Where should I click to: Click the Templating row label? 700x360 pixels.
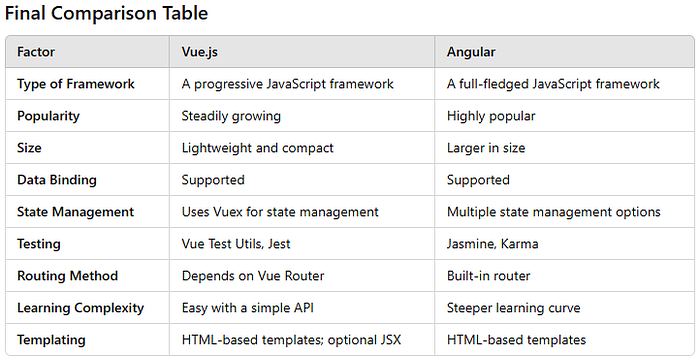point(51,340)
